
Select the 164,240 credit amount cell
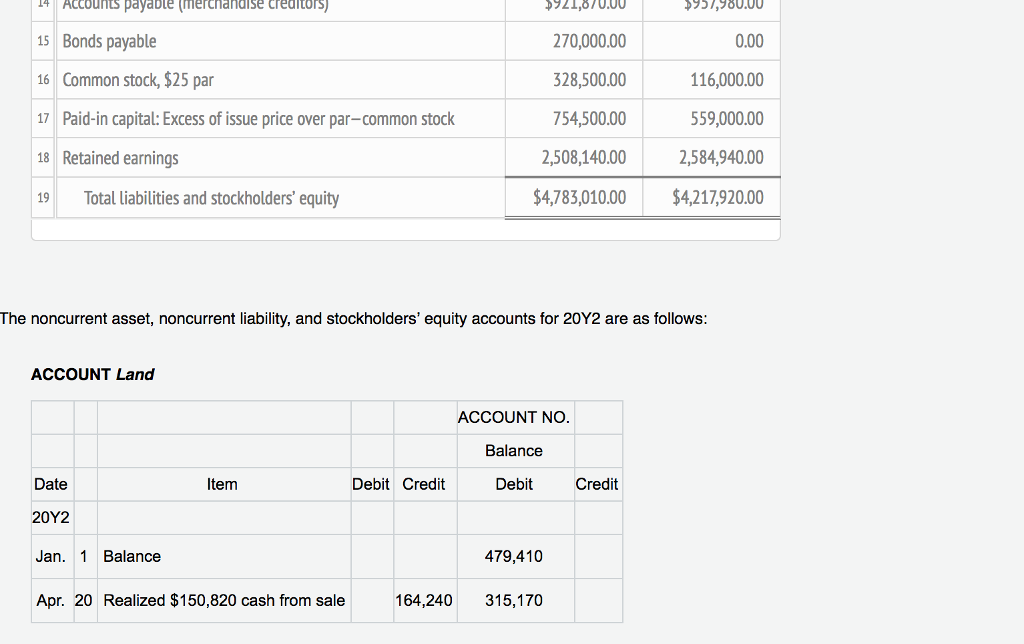[x=424, y=600]
